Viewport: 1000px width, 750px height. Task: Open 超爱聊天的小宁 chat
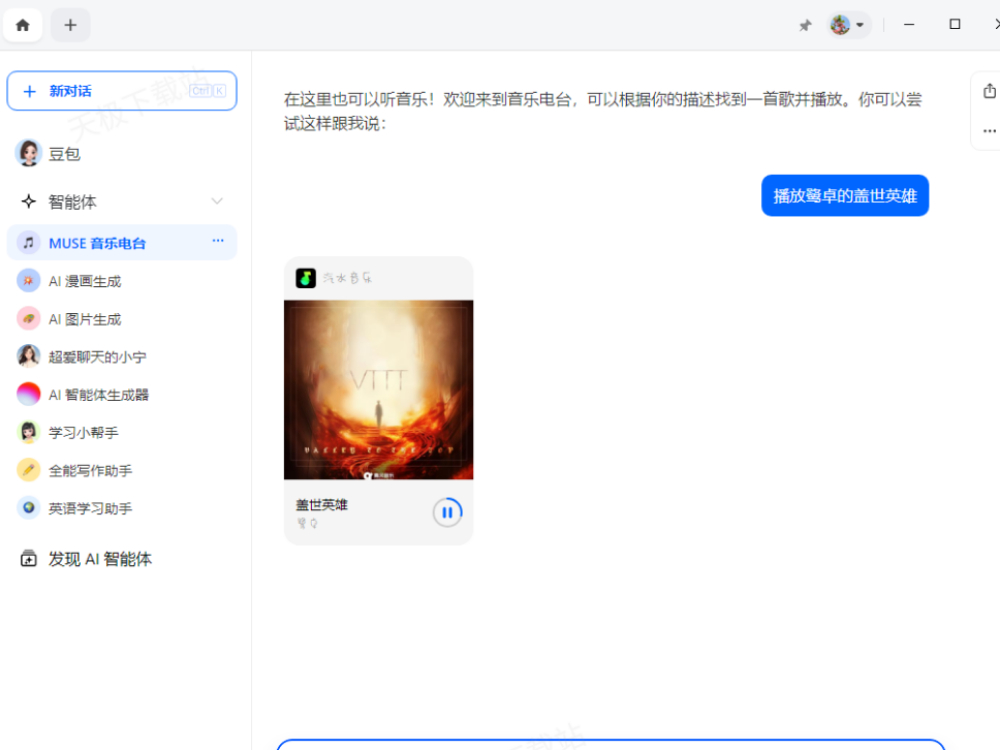(x=122, y=357)
